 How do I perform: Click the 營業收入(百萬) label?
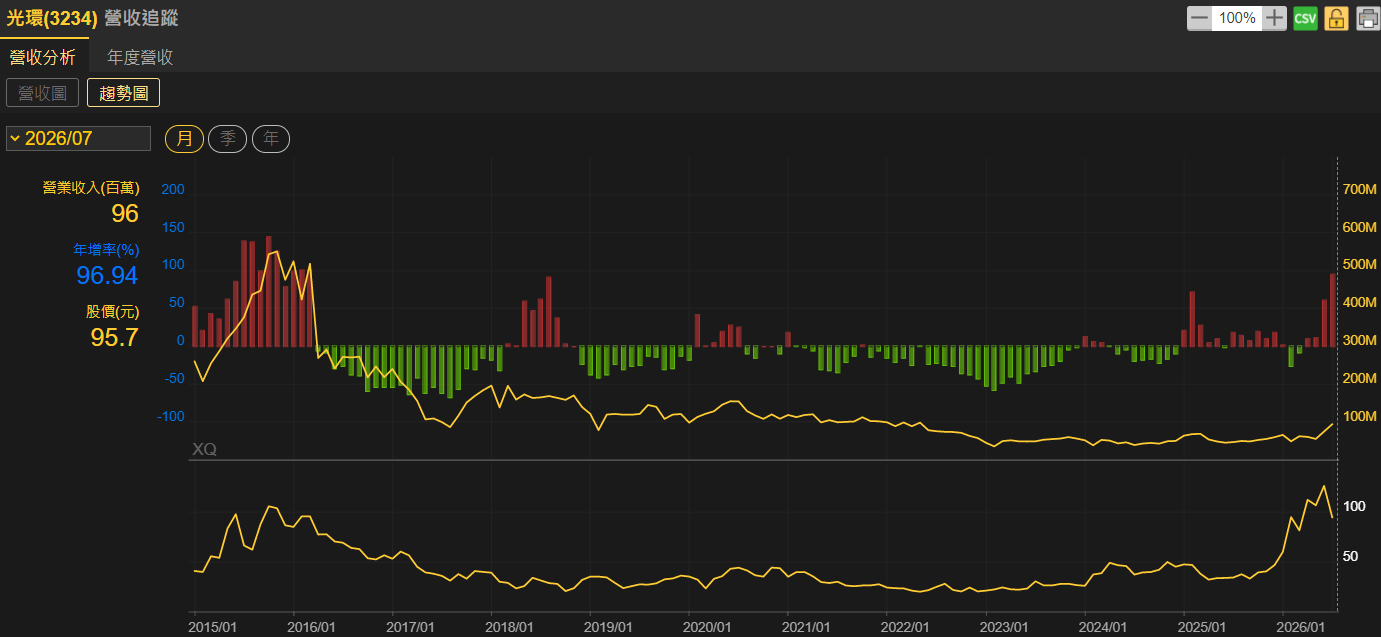91,187
